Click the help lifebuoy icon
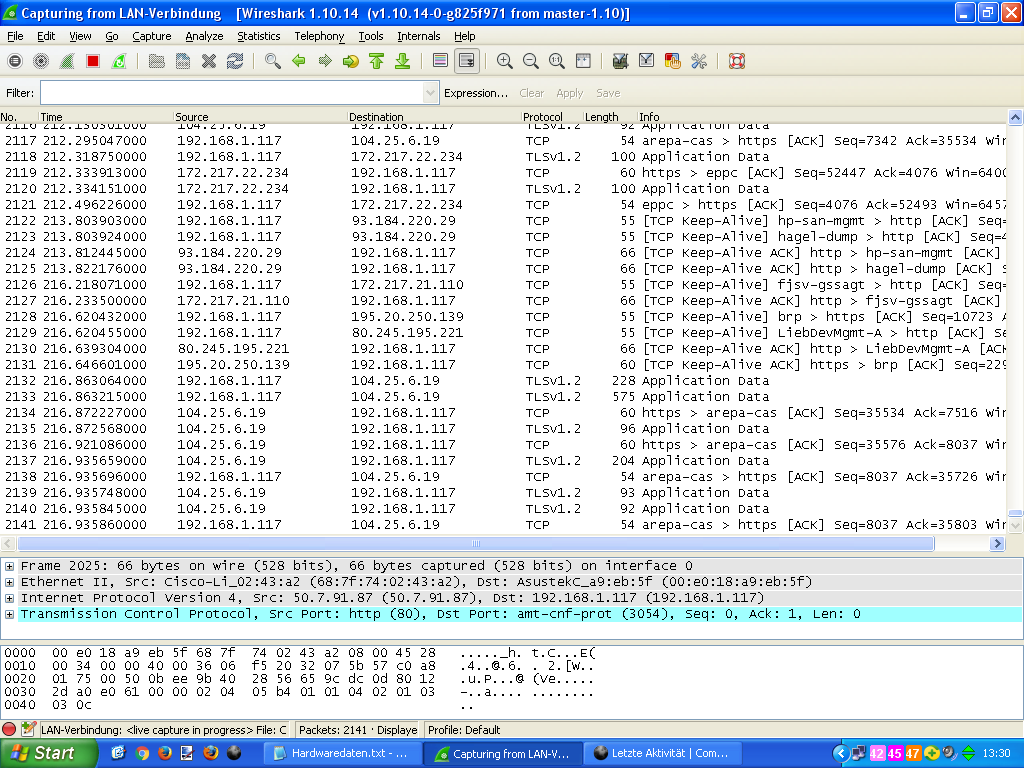 [737, 61]
